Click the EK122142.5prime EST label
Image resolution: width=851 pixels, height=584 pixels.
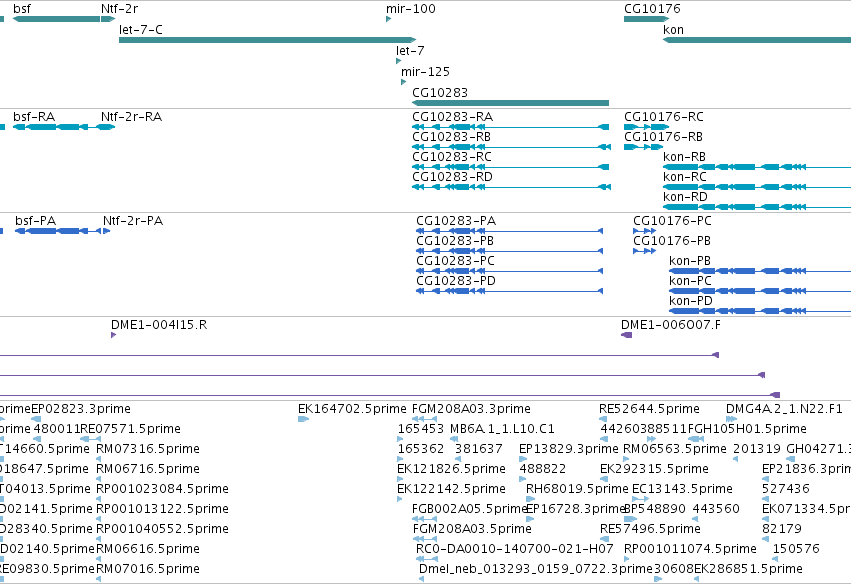pyautogui.click(x=452, y=489)
